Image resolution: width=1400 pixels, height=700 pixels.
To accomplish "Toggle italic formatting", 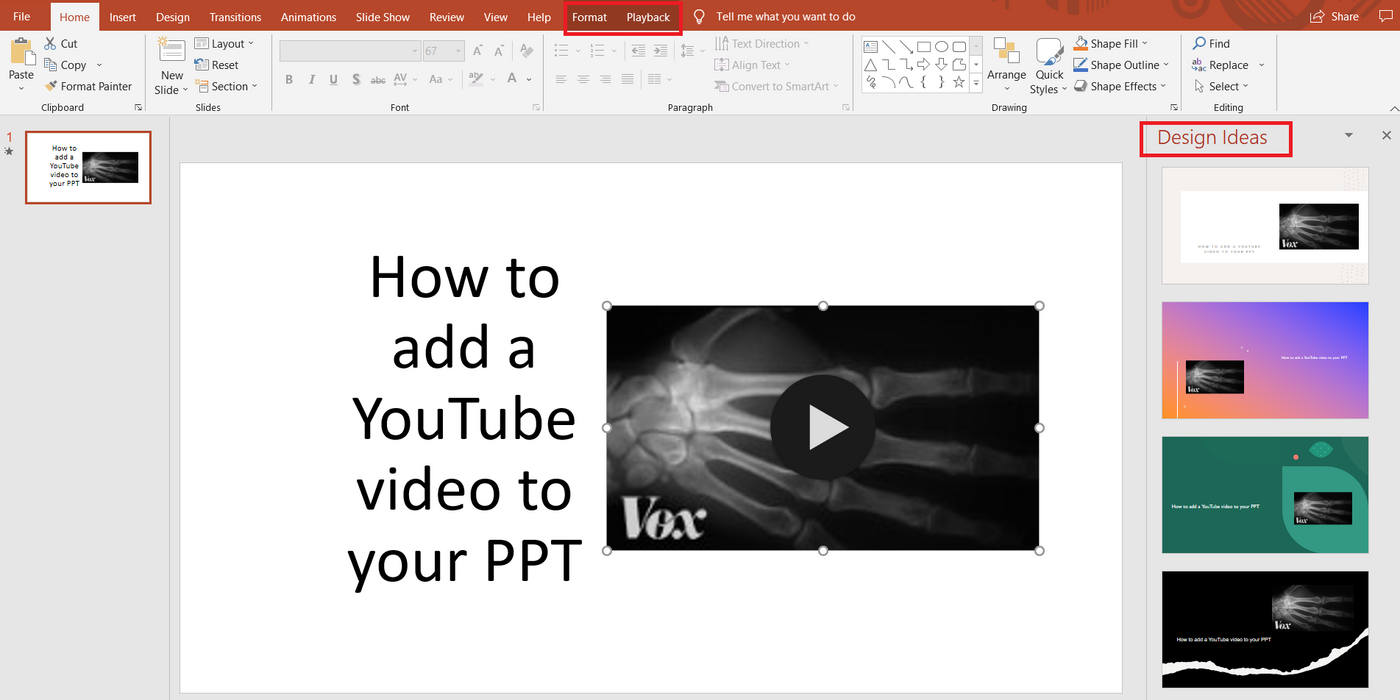I will coord(311,80).
